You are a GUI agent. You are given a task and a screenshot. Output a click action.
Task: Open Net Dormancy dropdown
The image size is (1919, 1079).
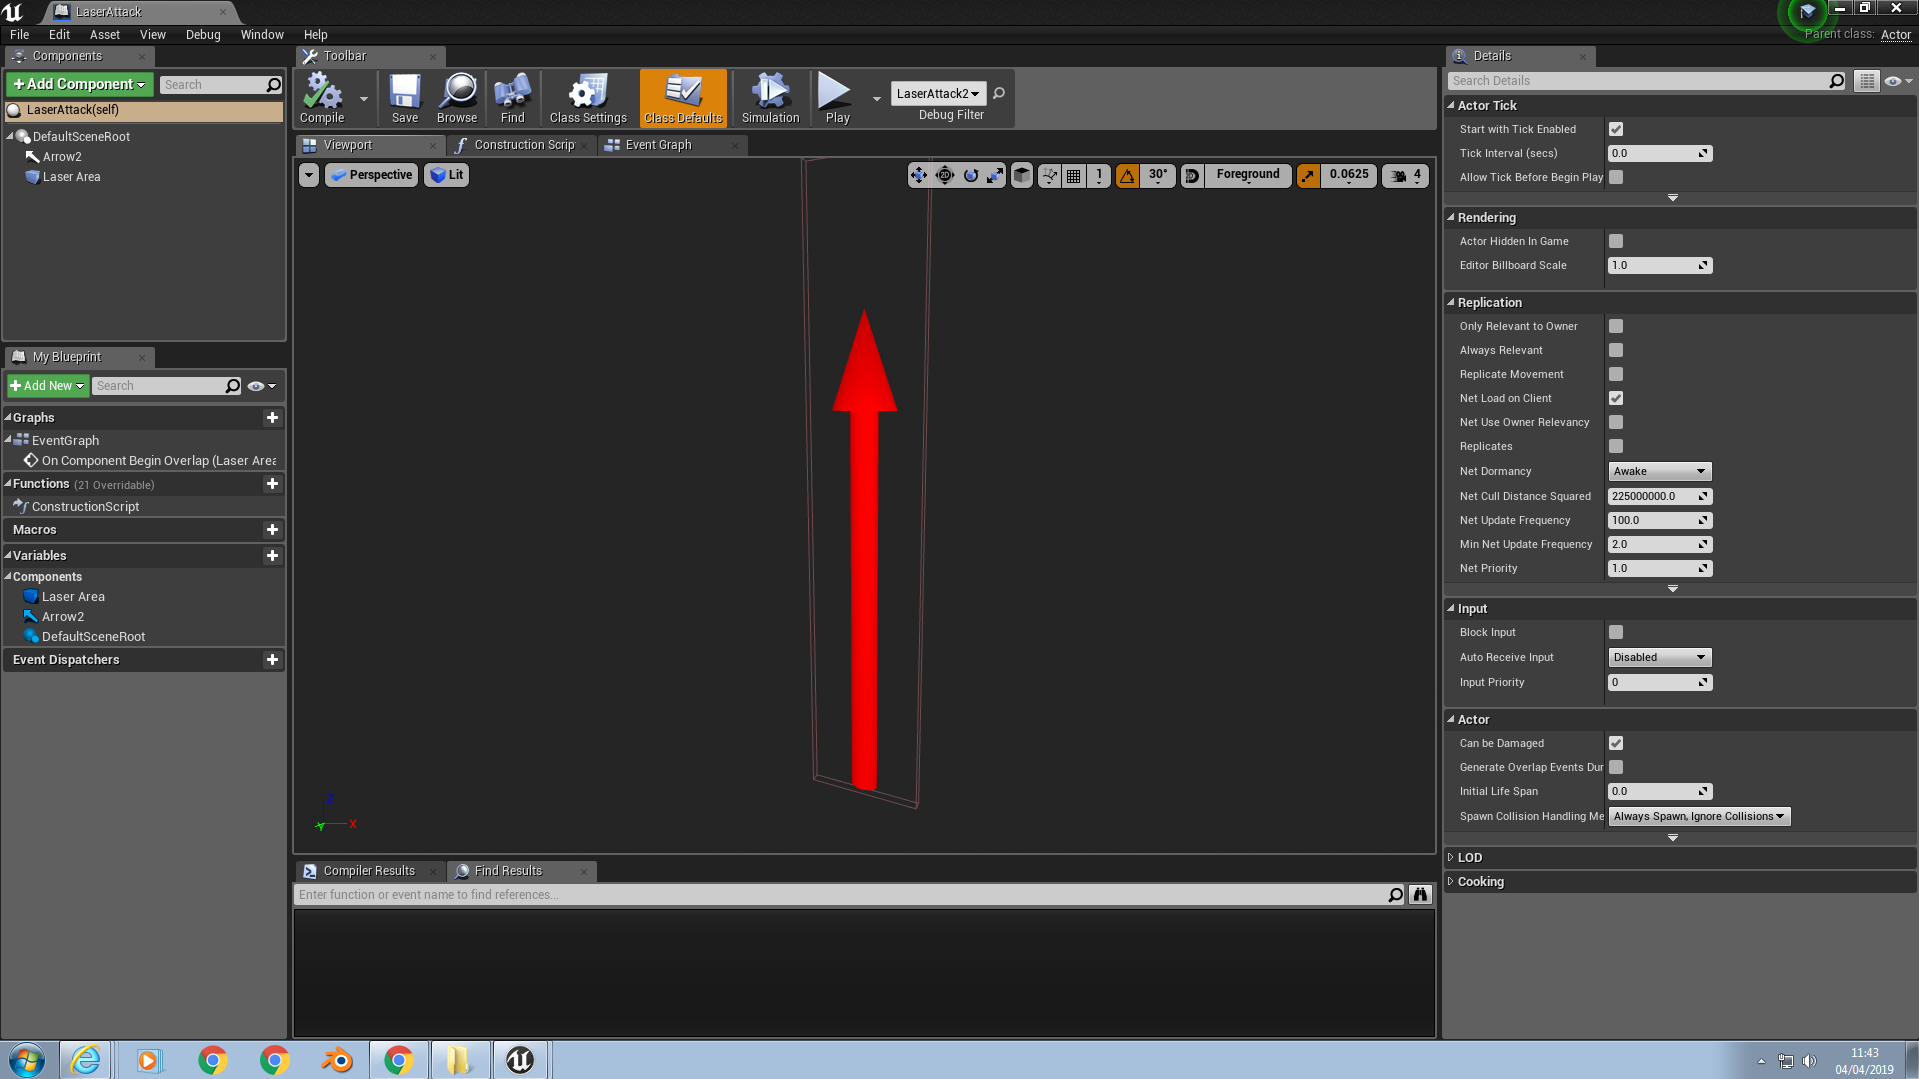click(1659, 471)
